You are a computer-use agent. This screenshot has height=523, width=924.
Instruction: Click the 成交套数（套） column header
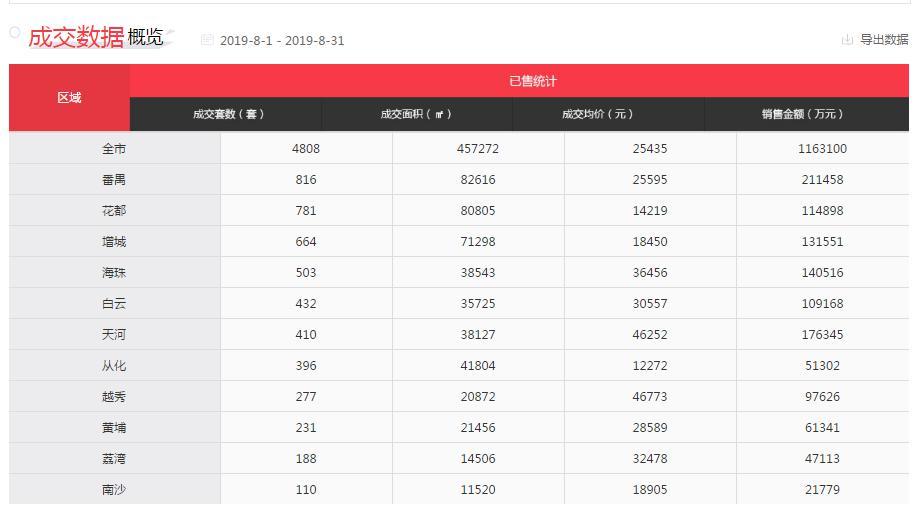228,114
